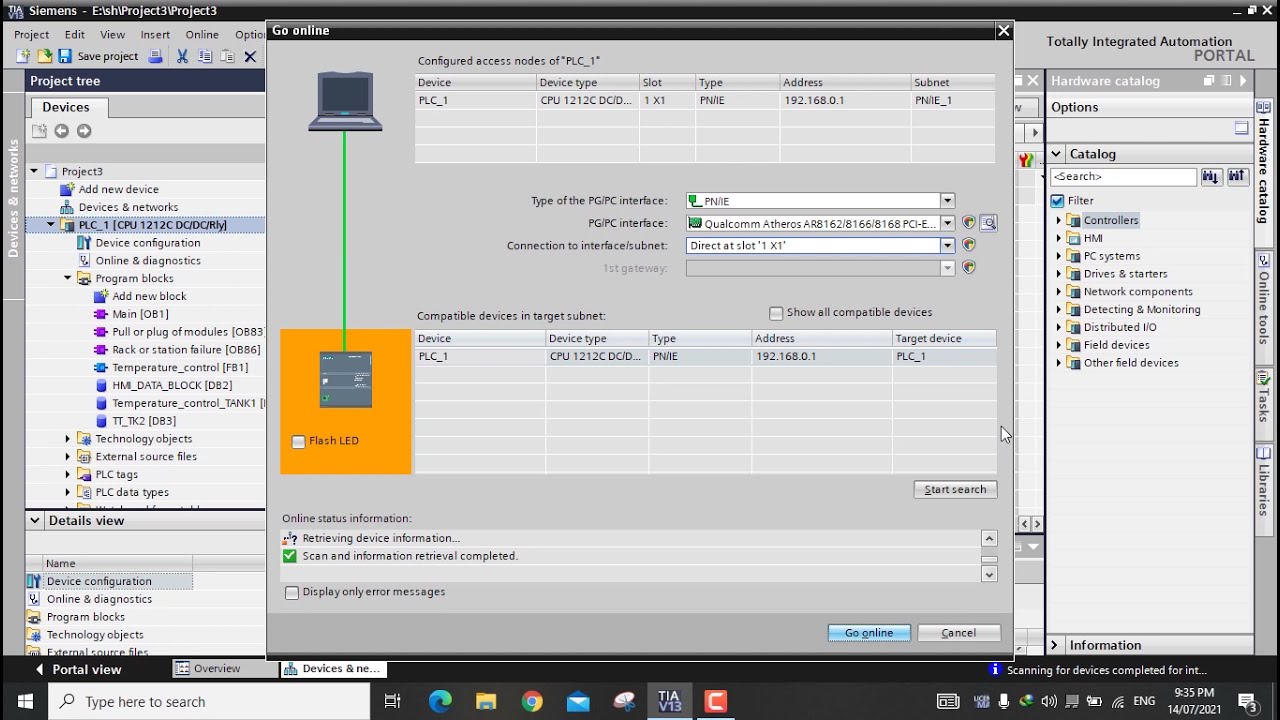Viewport: 1280px width, 720px height.
Task: Click the Start search button
Action: coord(955,489)
